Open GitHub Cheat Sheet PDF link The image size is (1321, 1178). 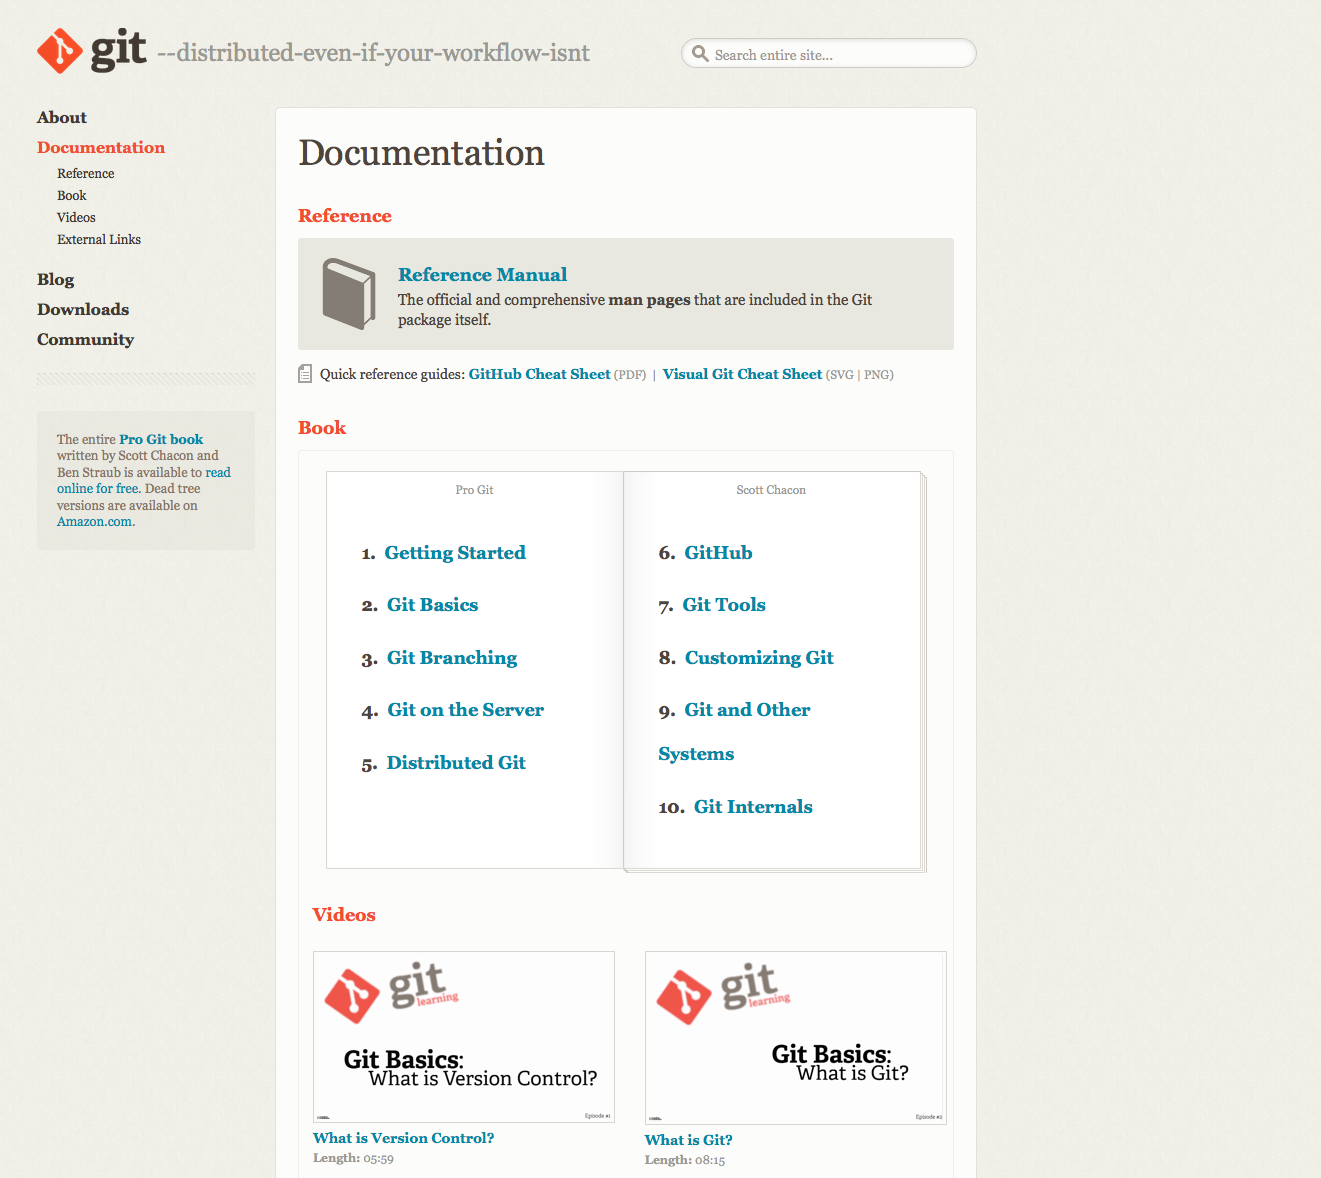click(539, 374)
